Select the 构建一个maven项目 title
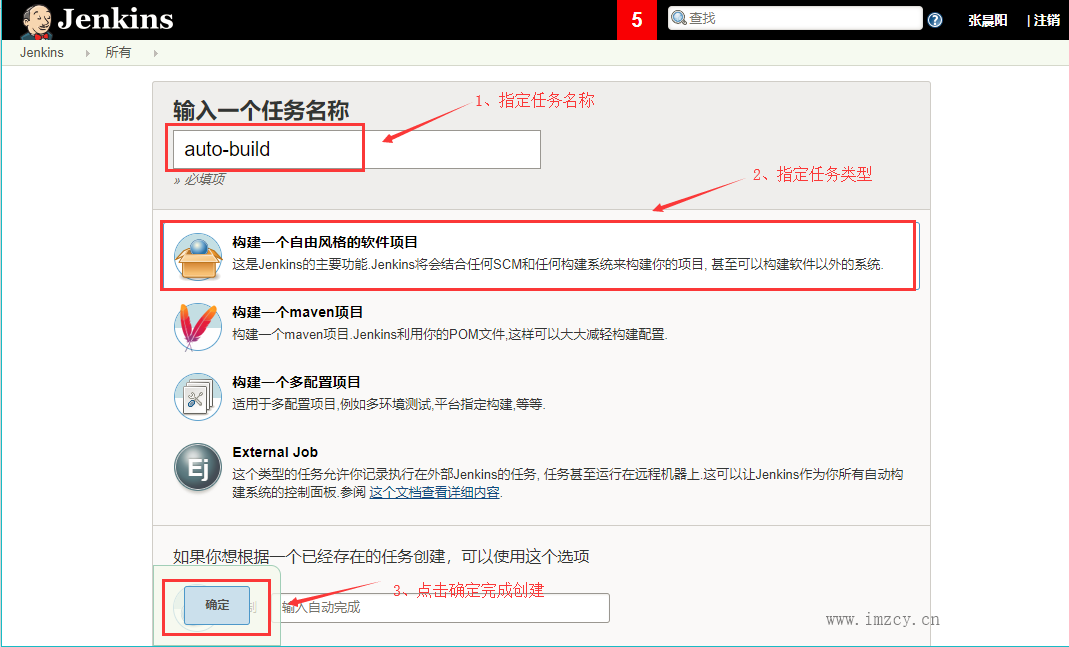The height and width of the screenshot is (647, 1069). 298,312
